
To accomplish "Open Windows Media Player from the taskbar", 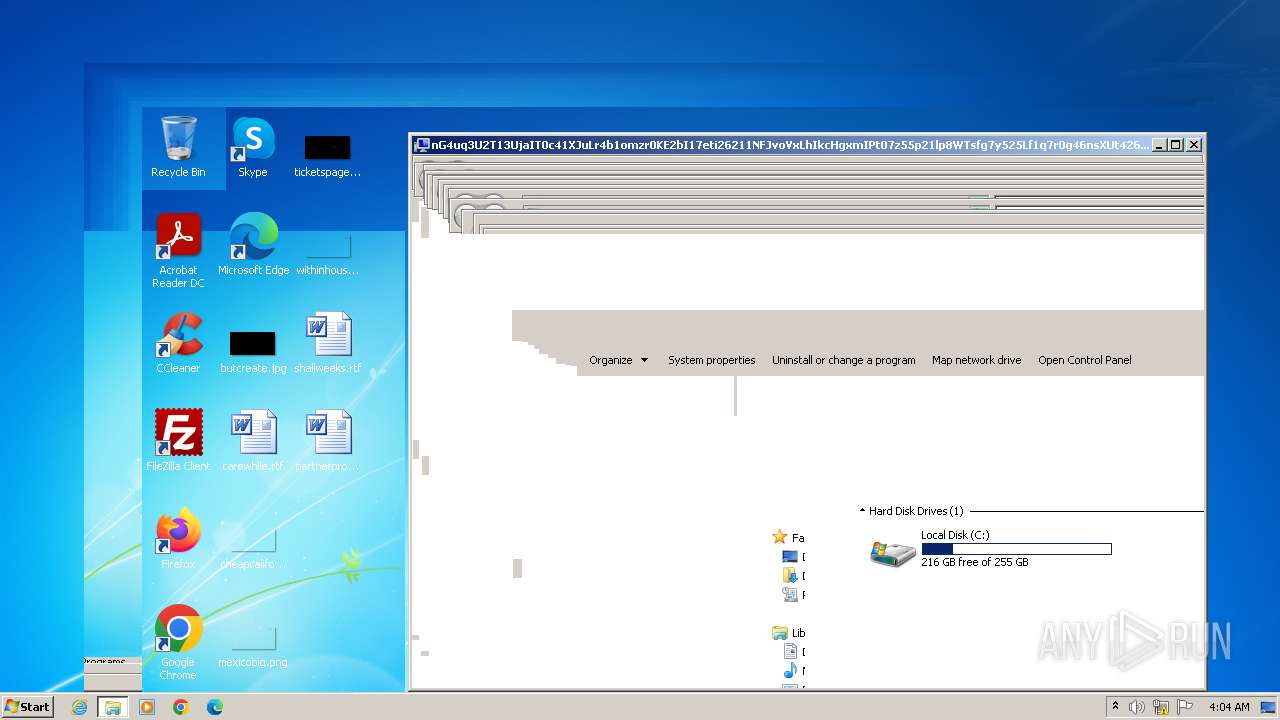I will pos(147,707).
